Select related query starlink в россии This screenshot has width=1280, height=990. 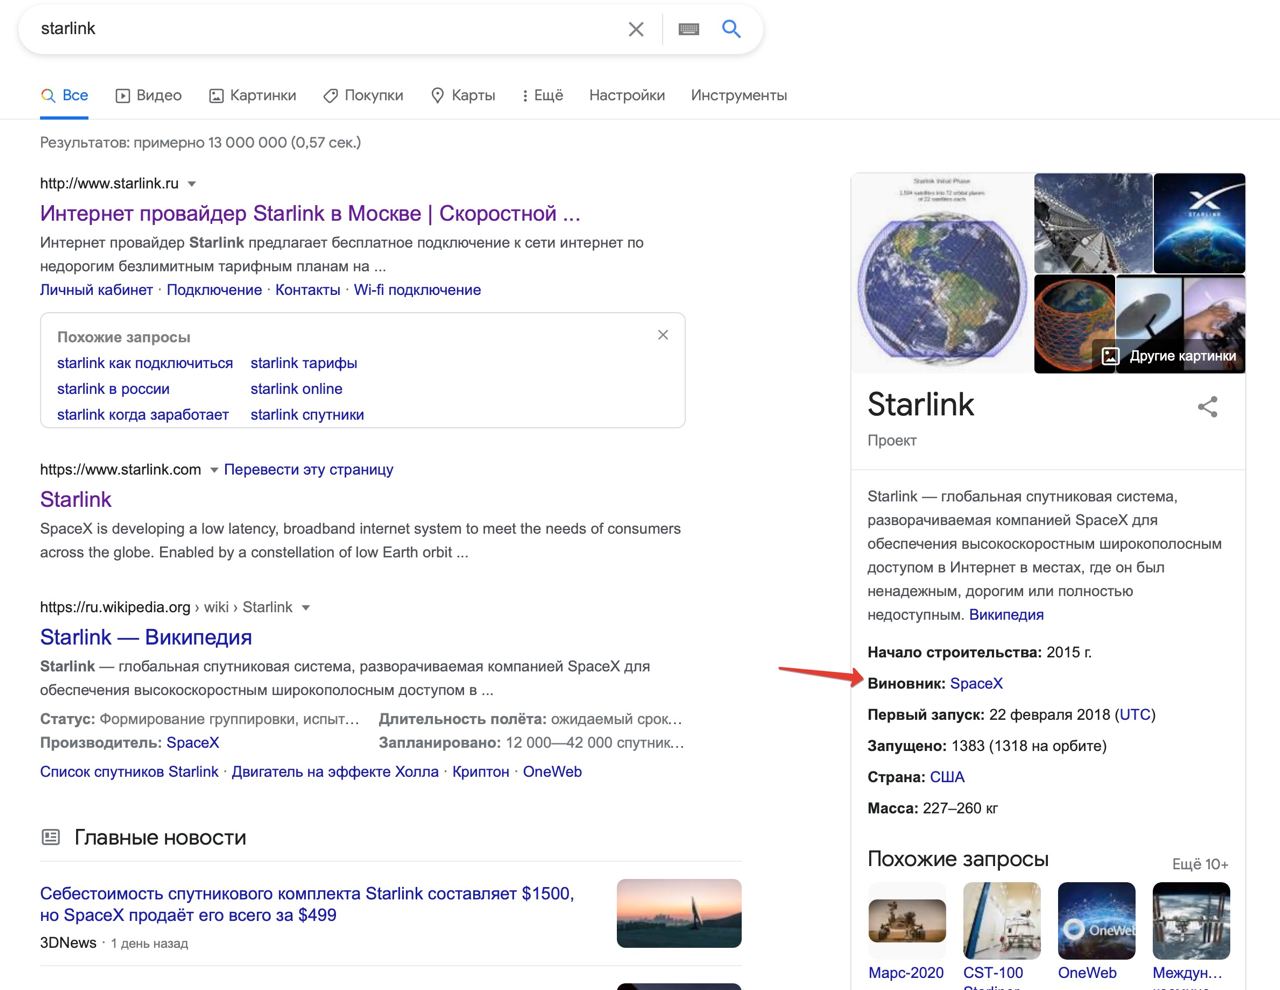point(113,389)
